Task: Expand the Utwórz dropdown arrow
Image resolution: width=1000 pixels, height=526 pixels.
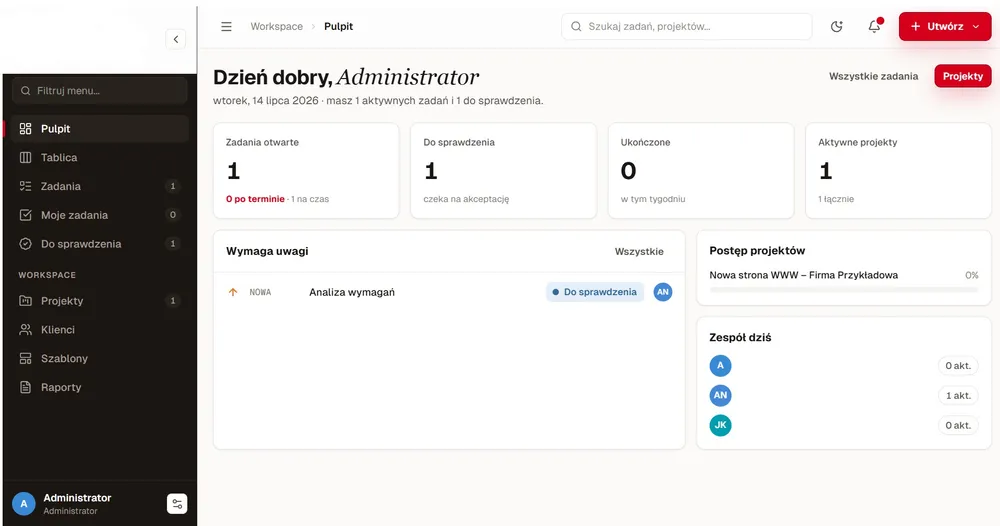Action: 976,26
